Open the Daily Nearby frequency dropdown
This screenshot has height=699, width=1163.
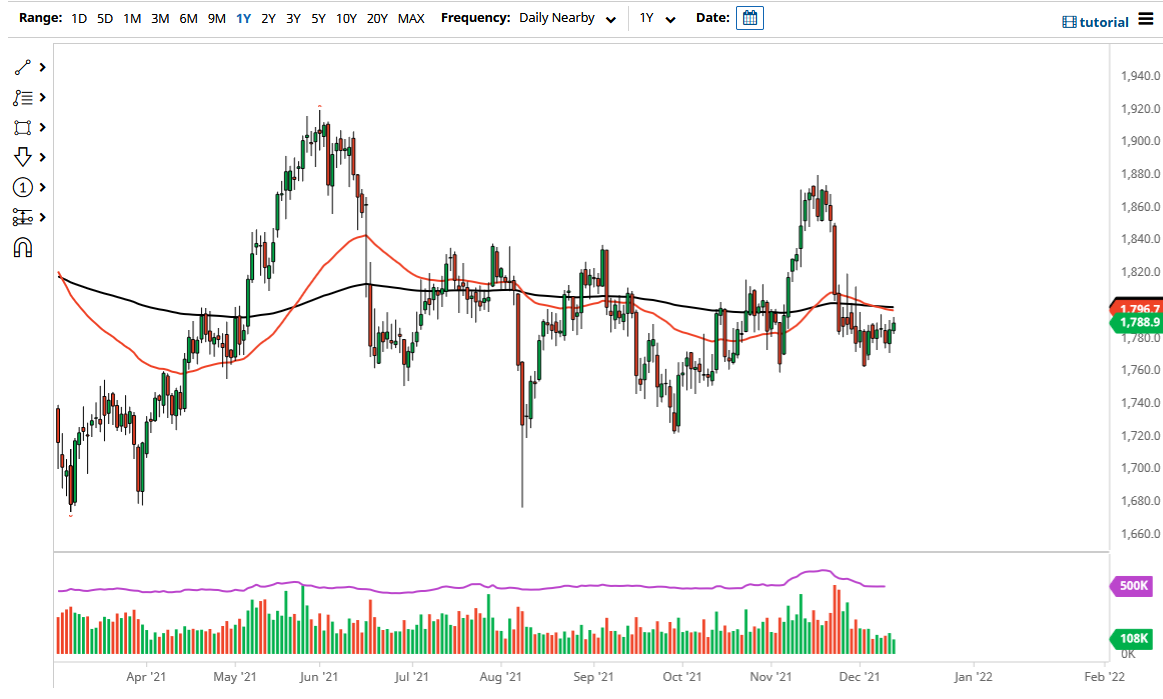click(x=567, y=19)
